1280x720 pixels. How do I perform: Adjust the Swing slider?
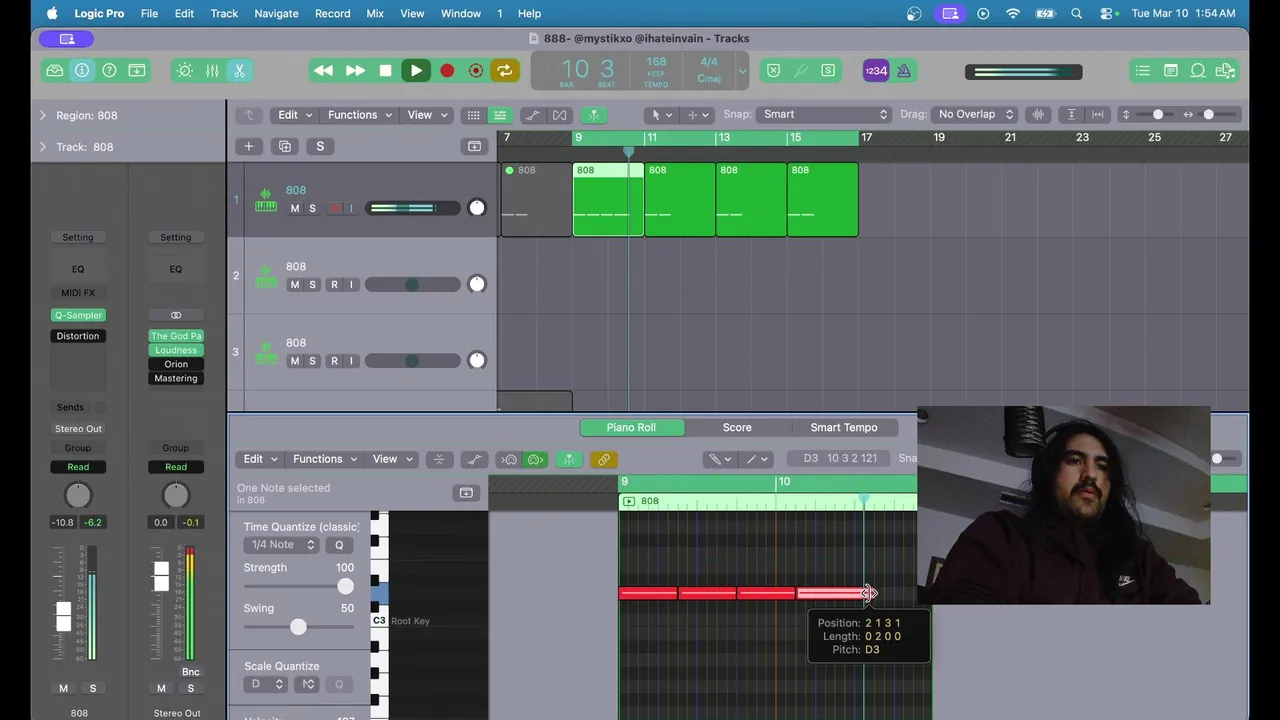[x=299, y=627]
